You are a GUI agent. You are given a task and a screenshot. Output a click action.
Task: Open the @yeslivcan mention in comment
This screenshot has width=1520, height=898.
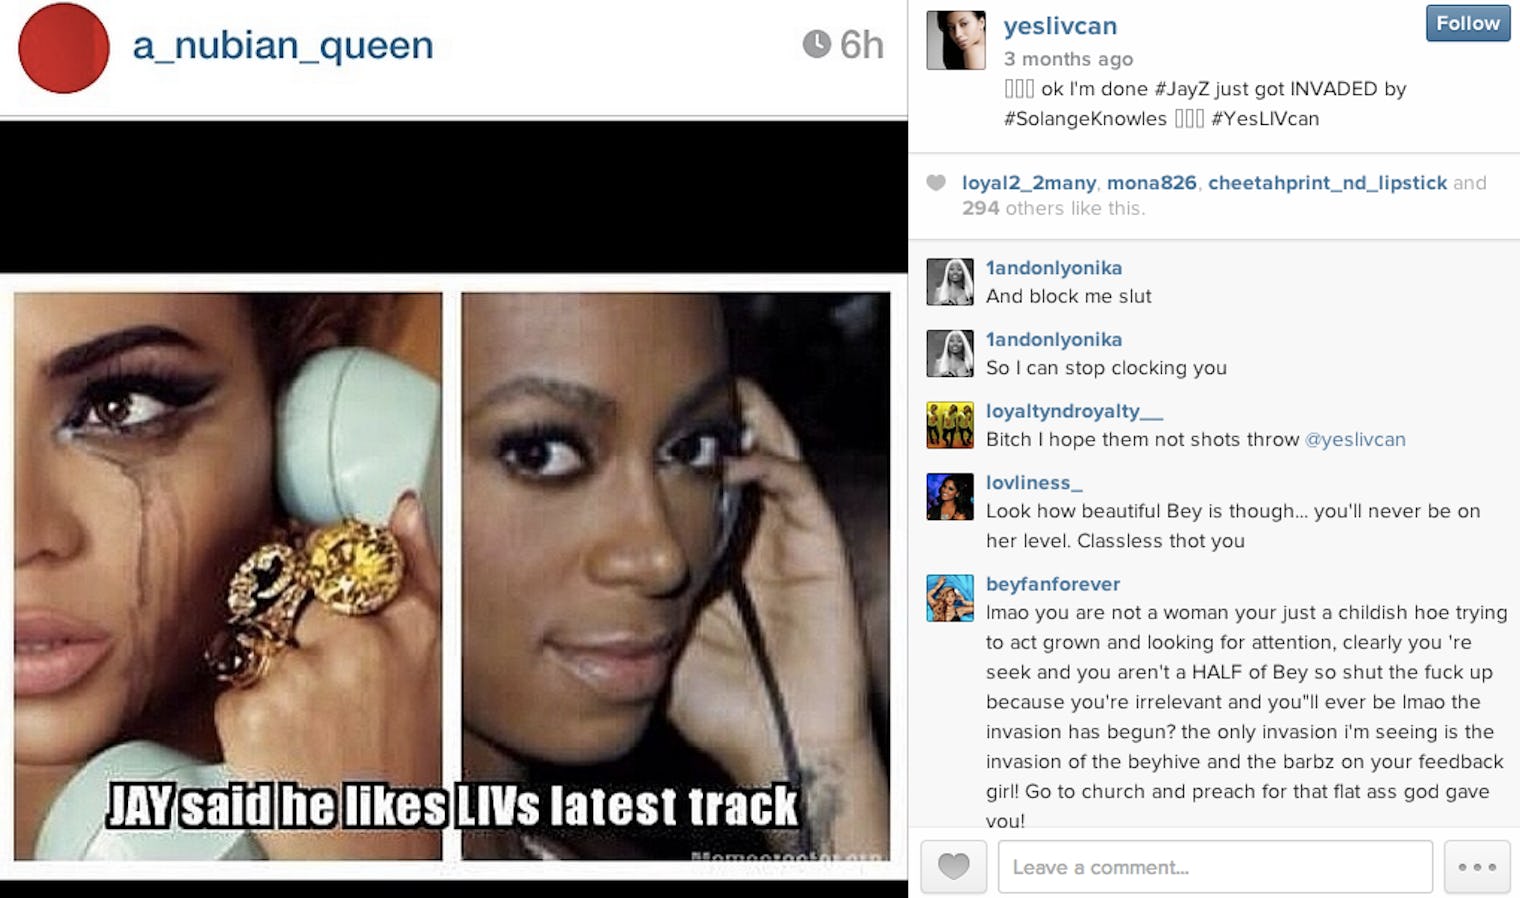pyautogui.click(x=1355, y=439)
